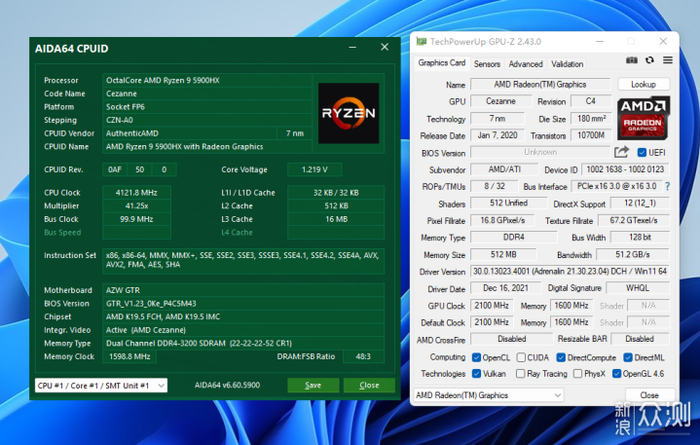Click the BIOS export share icon
700x445 pixels.
pyautogui.click(x=622, y=152)
